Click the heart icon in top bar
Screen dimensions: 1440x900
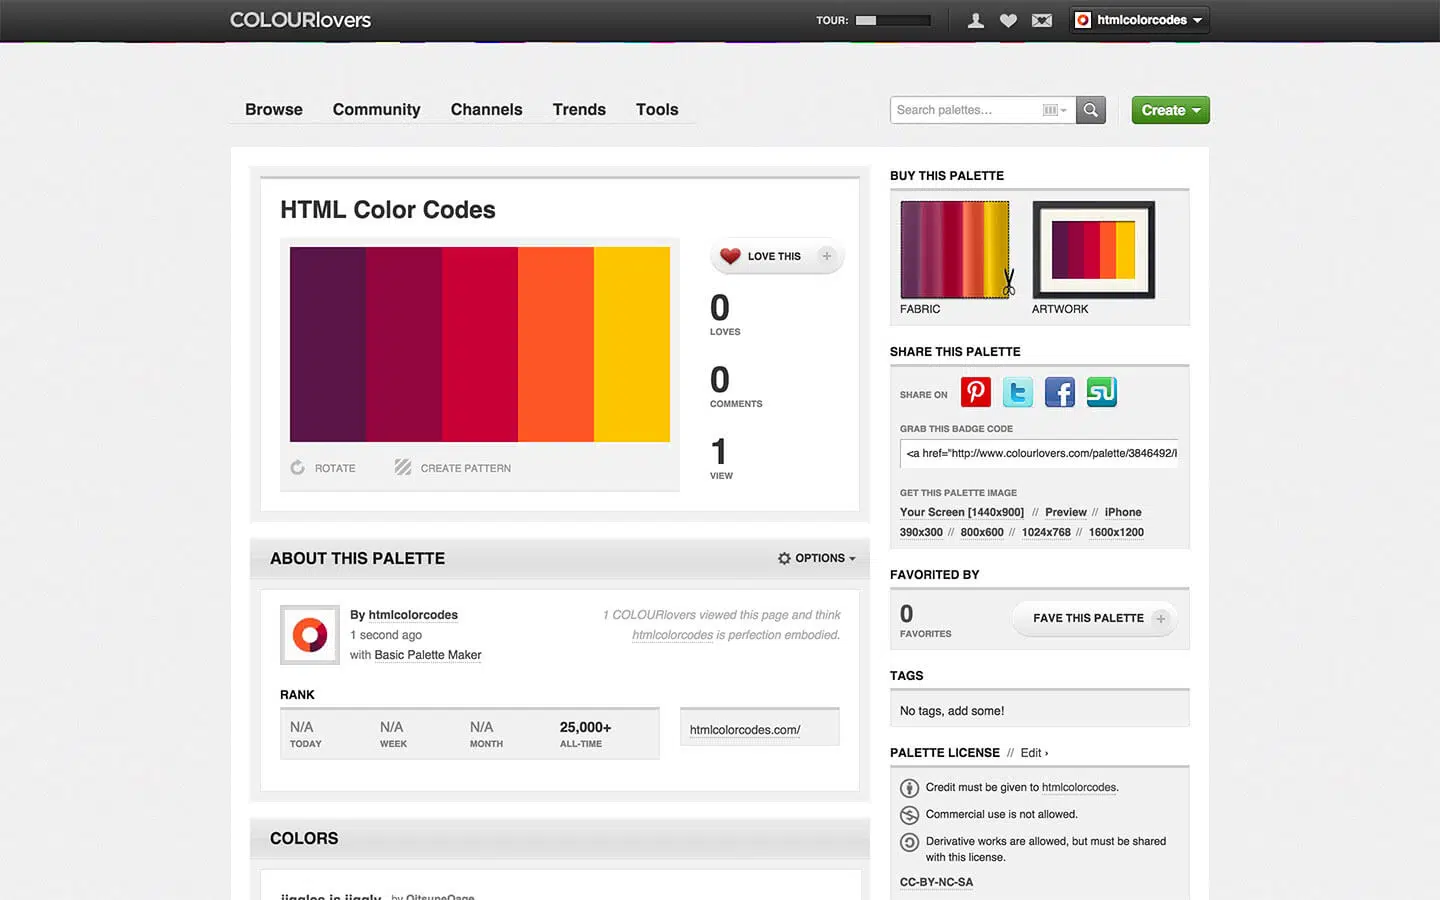click(x=1008, y=20)
